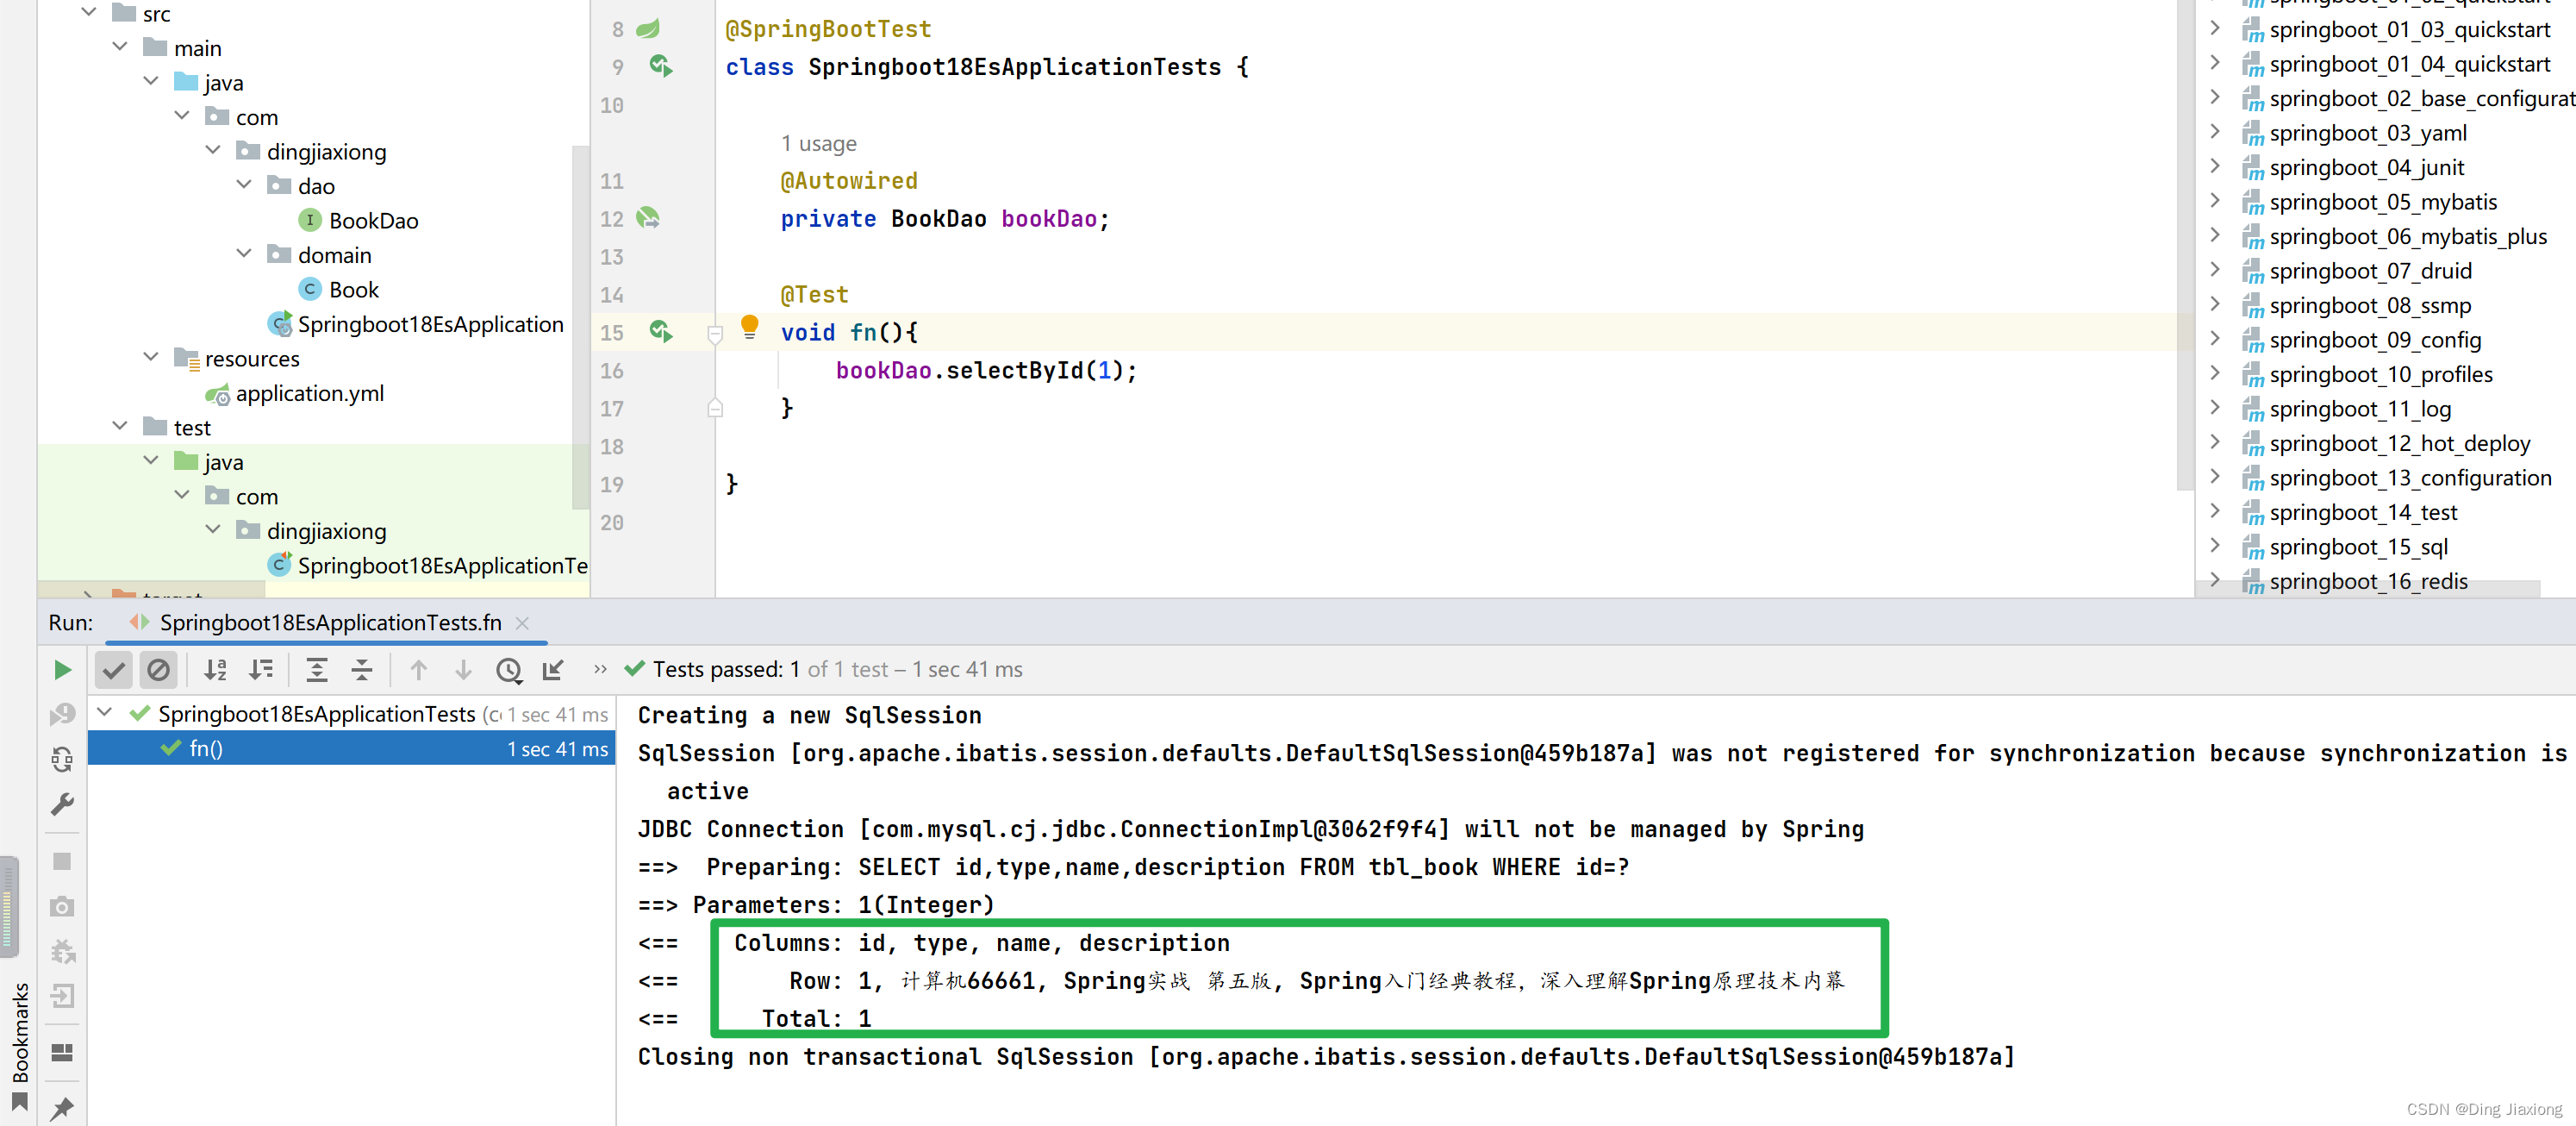Click the debug bug-gear icon in Run strip
Screen dimensions: 2576x1126
[62, 951]
